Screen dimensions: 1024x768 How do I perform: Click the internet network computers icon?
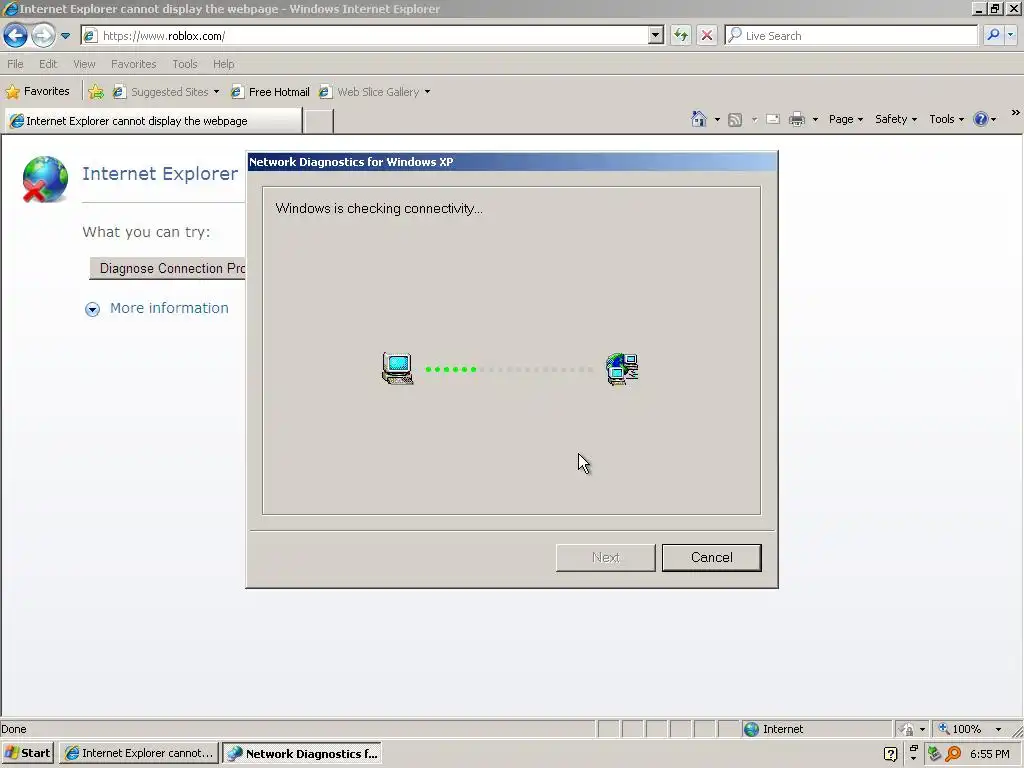click(622, 369)
